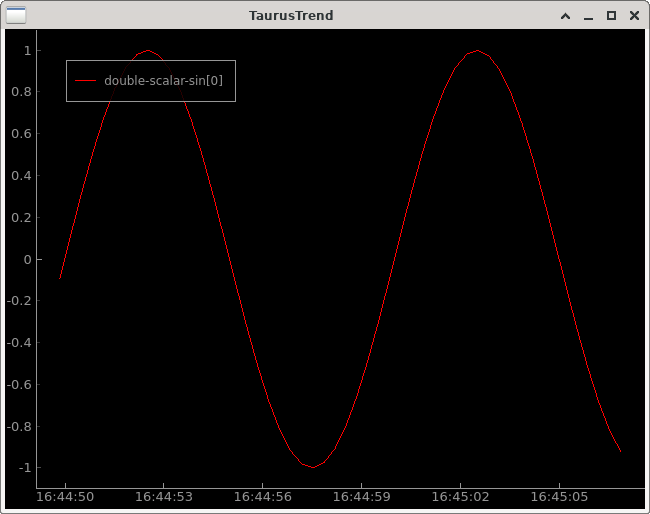Select the 16:45:02 time axis label

pos(460,497)
